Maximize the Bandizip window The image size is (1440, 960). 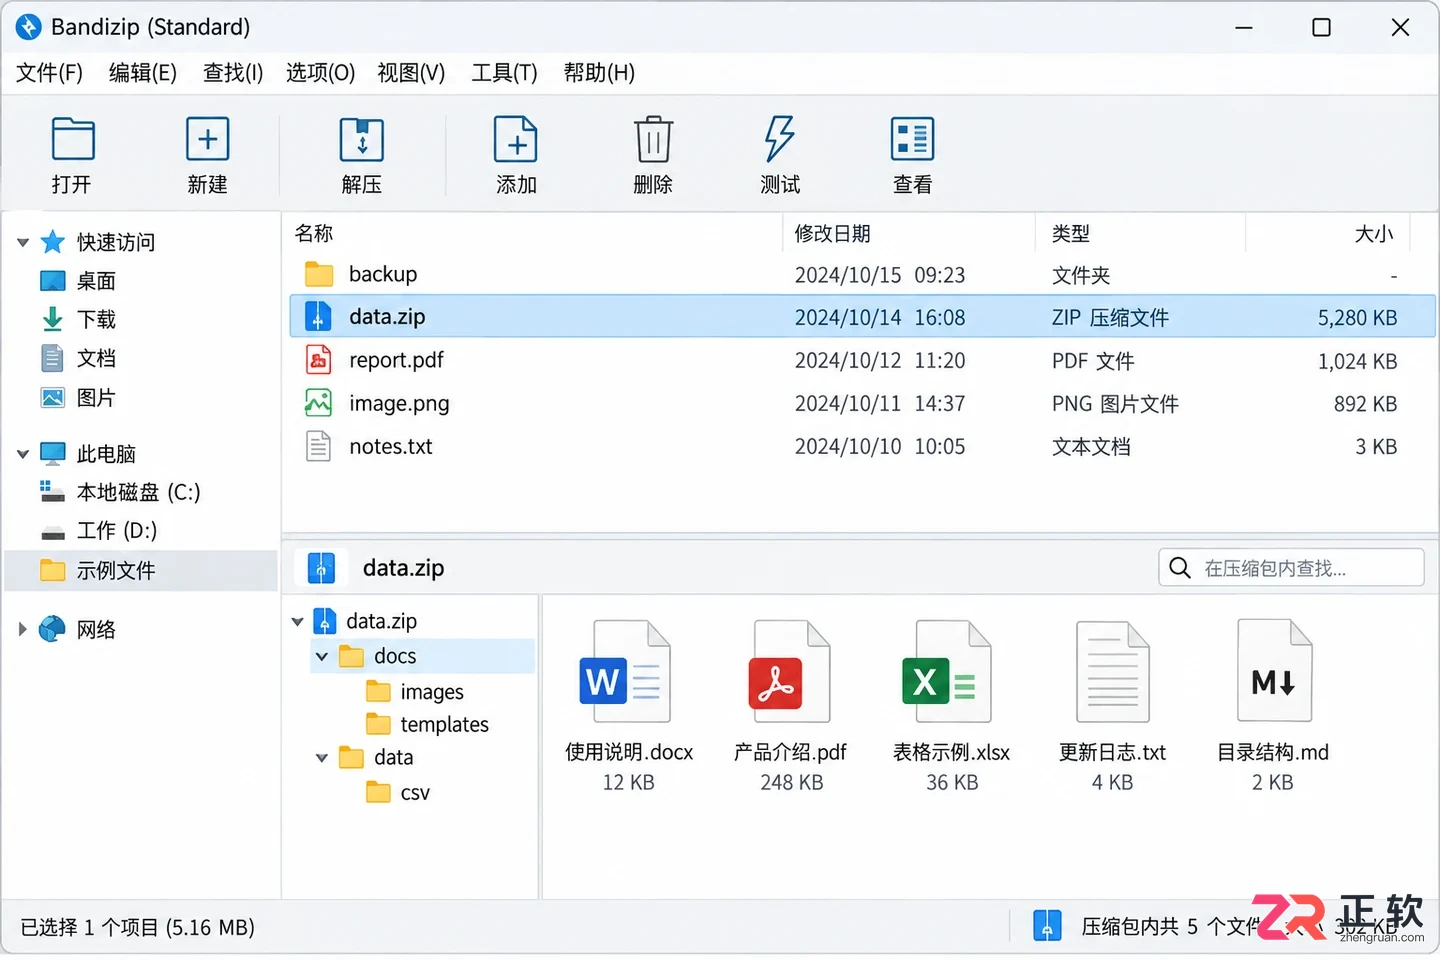1321,28
